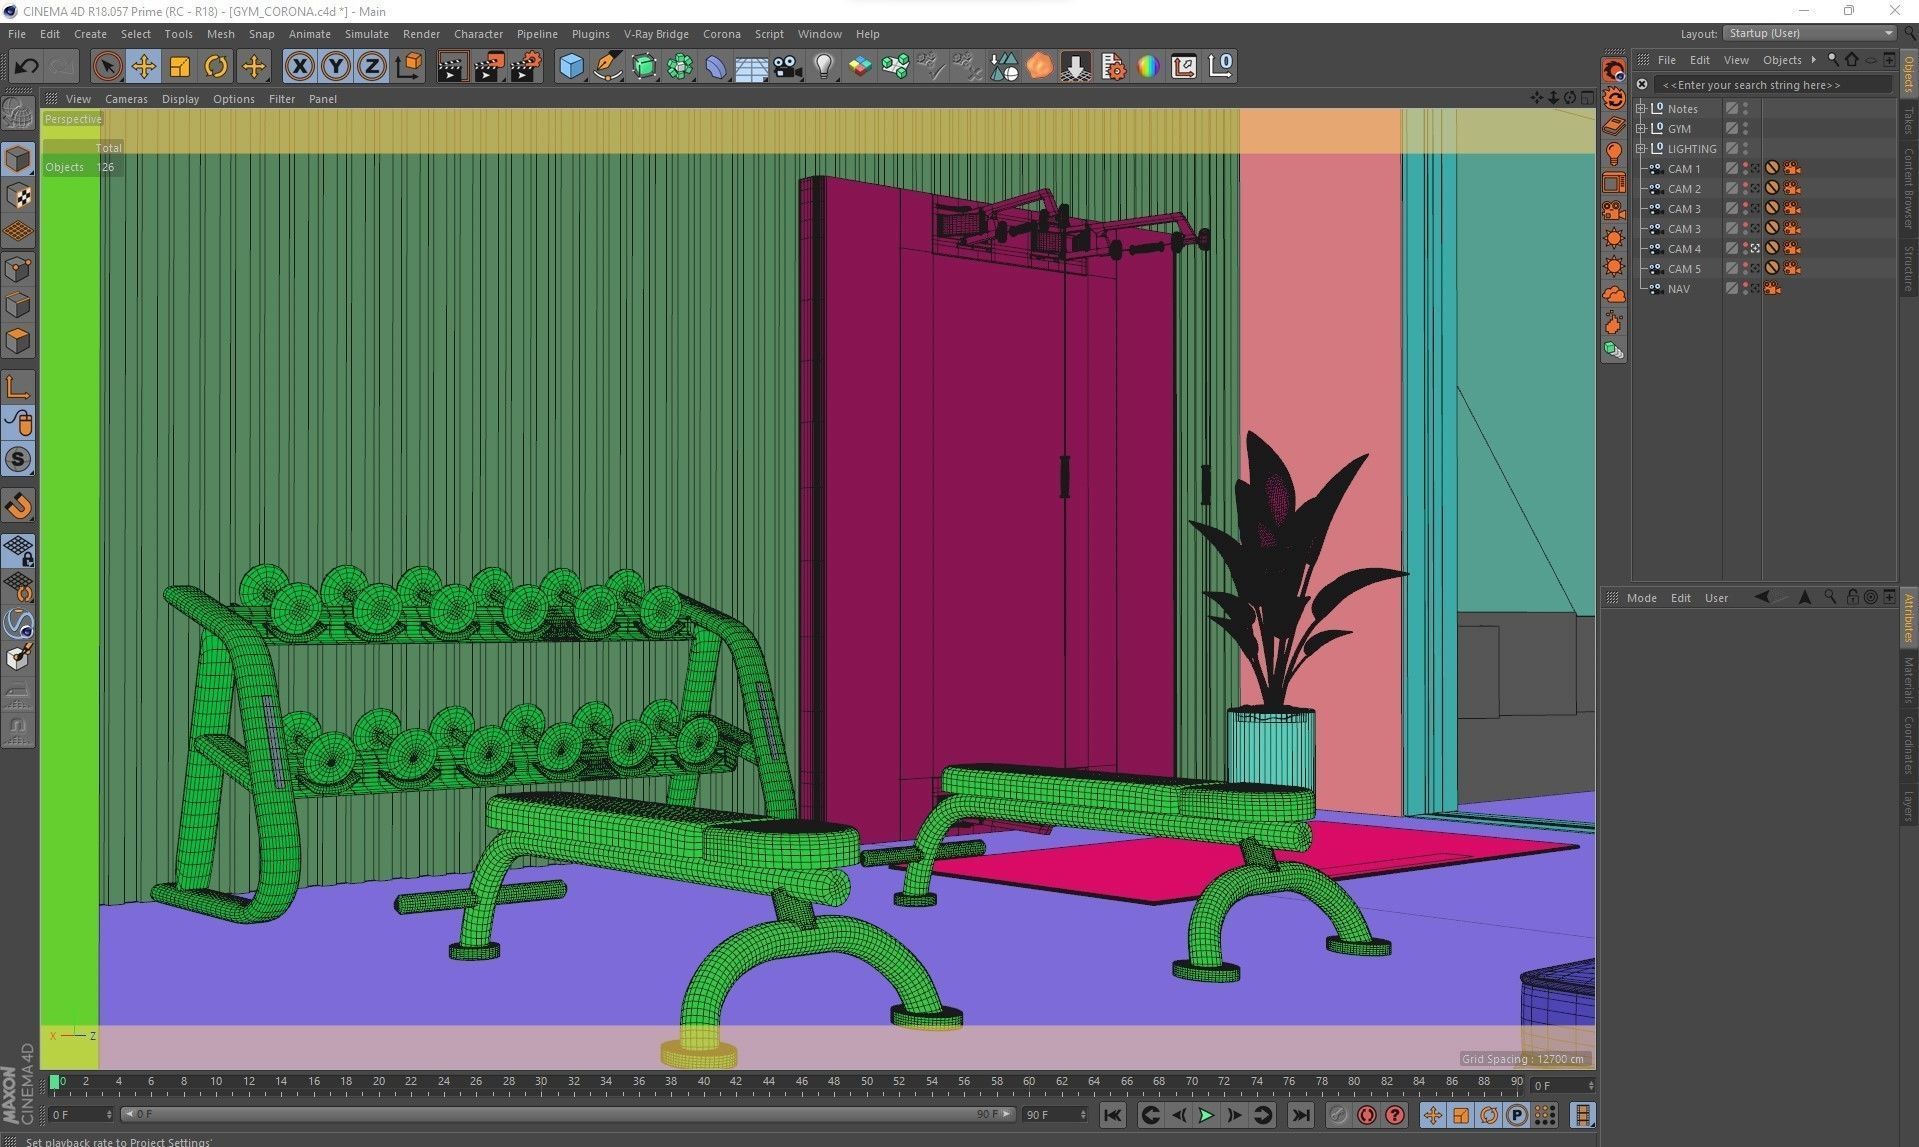
Task: Open the Corona menu
Action: 721,34
